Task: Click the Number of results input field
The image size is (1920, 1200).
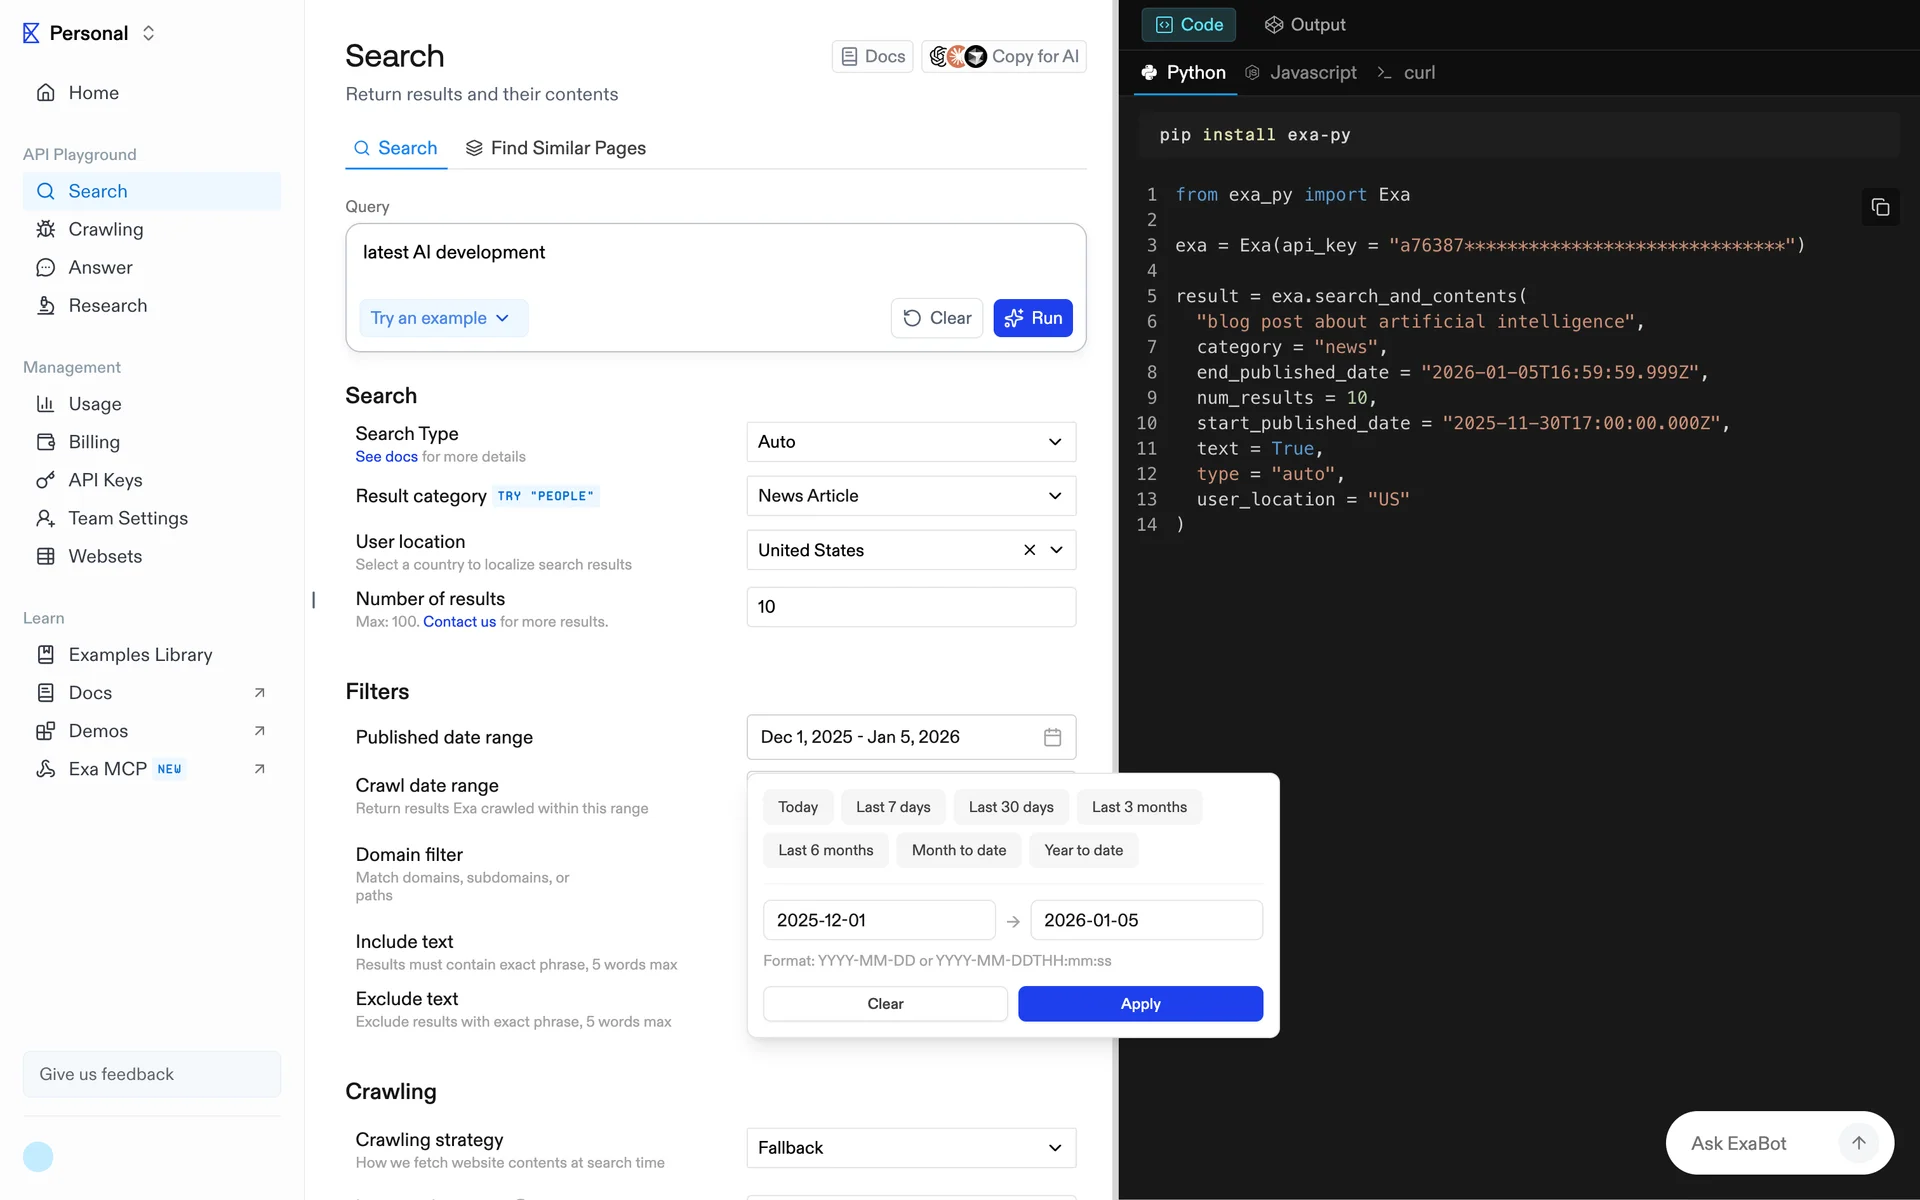Action: tap(910, 607)
